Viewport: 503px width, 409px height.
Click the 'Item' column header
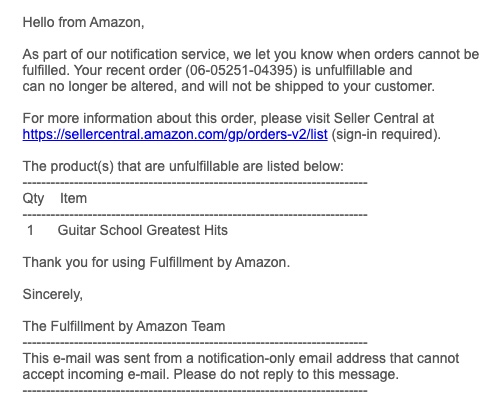click(x=73, y=198)
